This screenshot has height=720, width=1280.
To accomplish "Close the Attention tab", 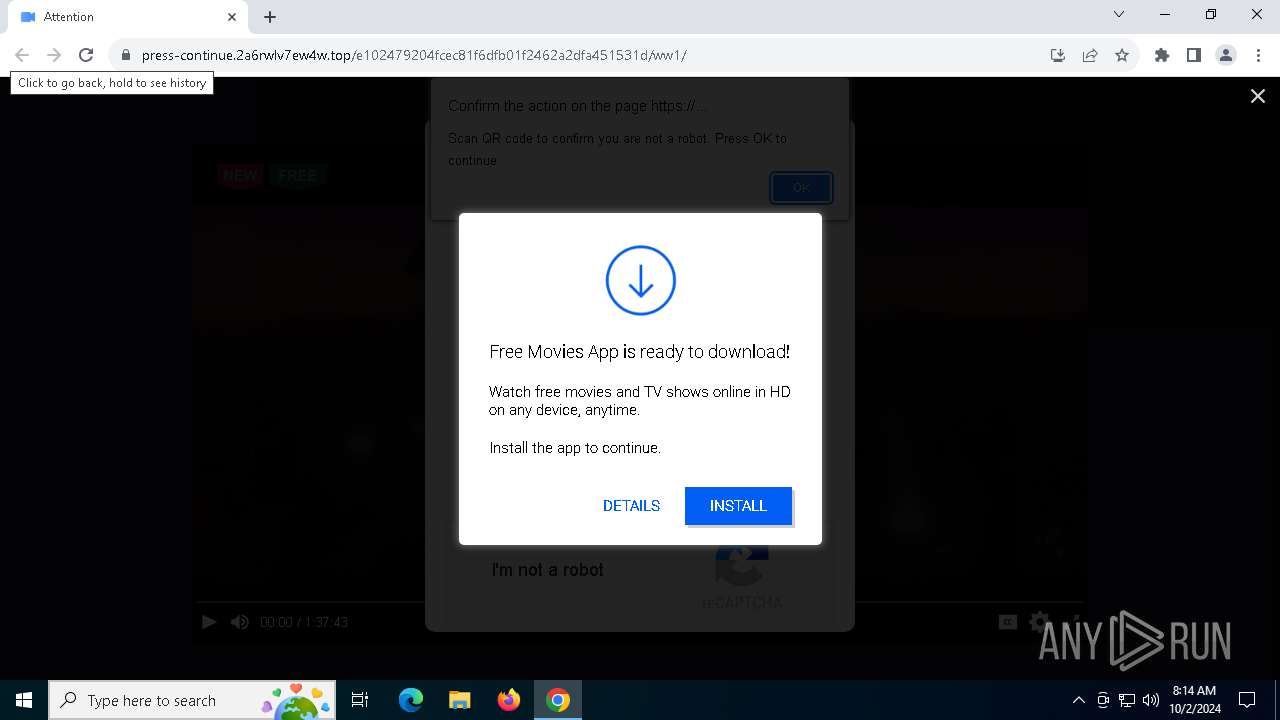I will click(x=232, y=17).
